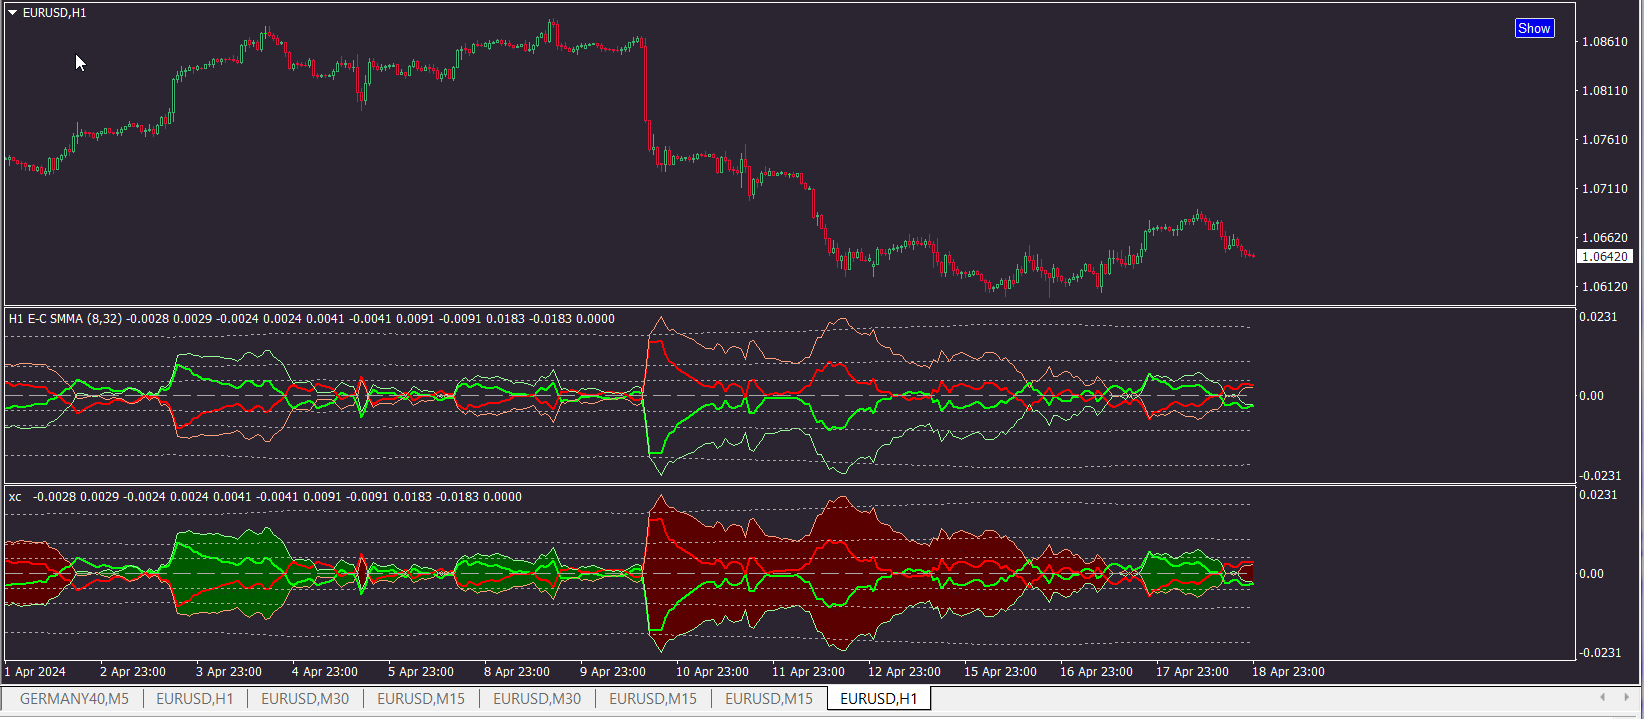The width and height of the screenshot is (1644, 719).
Task: Click the blue Show button
Action: coord(1534,28)
